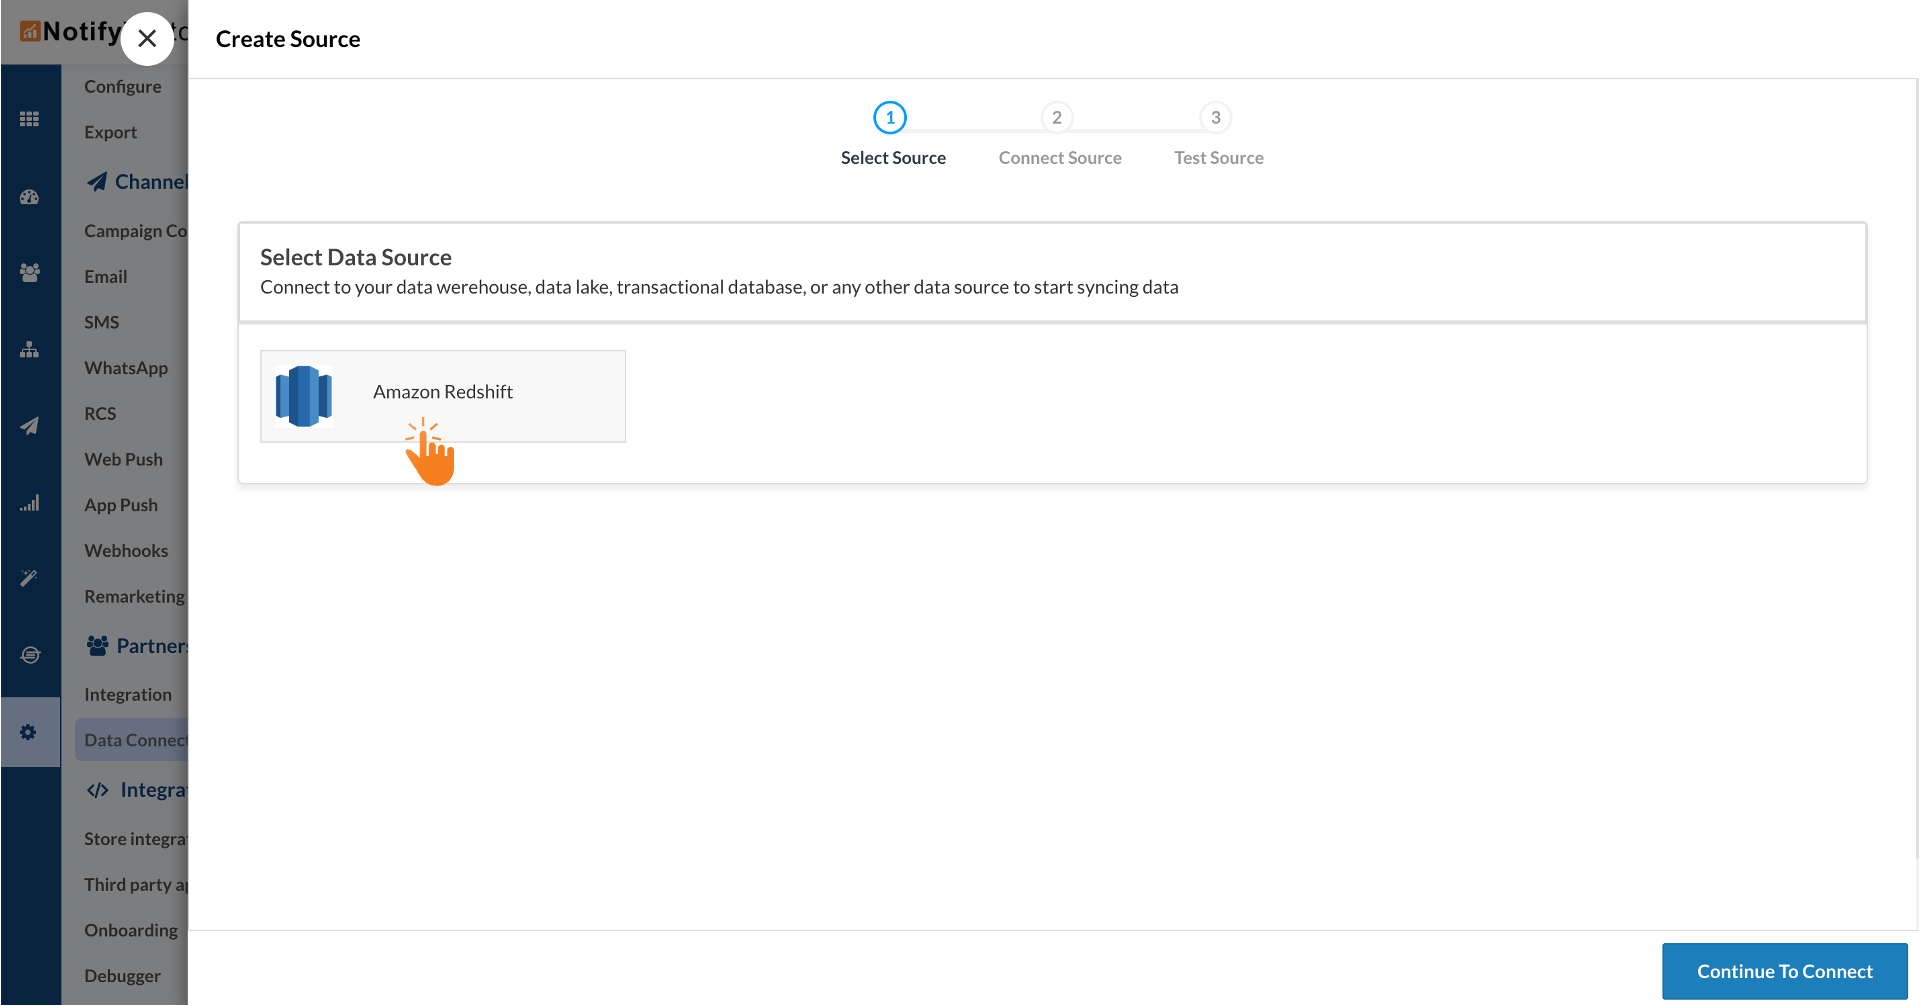
Task: Open Store integration menu item
Action: pyautogui.click(x=135, y=839)
